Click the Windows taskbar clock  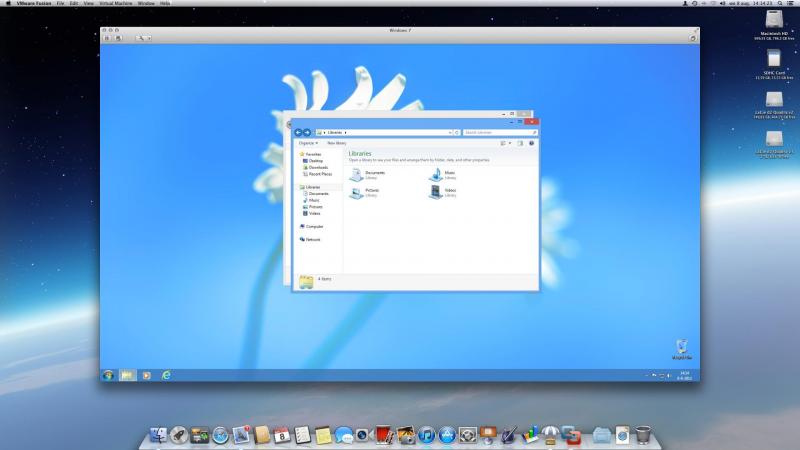tap(685, 376)
